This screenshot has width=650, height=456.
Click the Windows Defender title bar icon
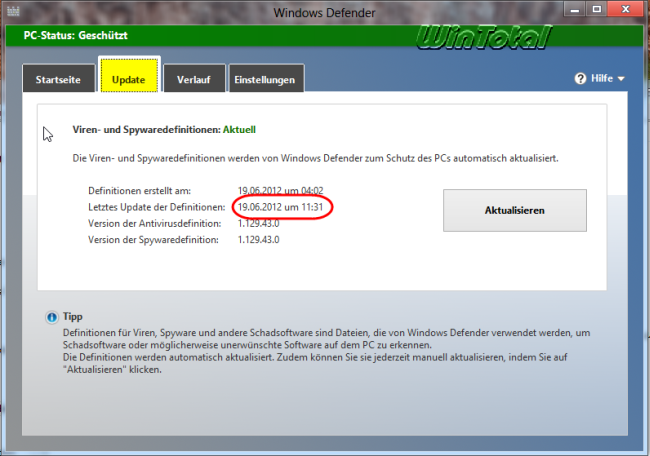click(13, 11)
